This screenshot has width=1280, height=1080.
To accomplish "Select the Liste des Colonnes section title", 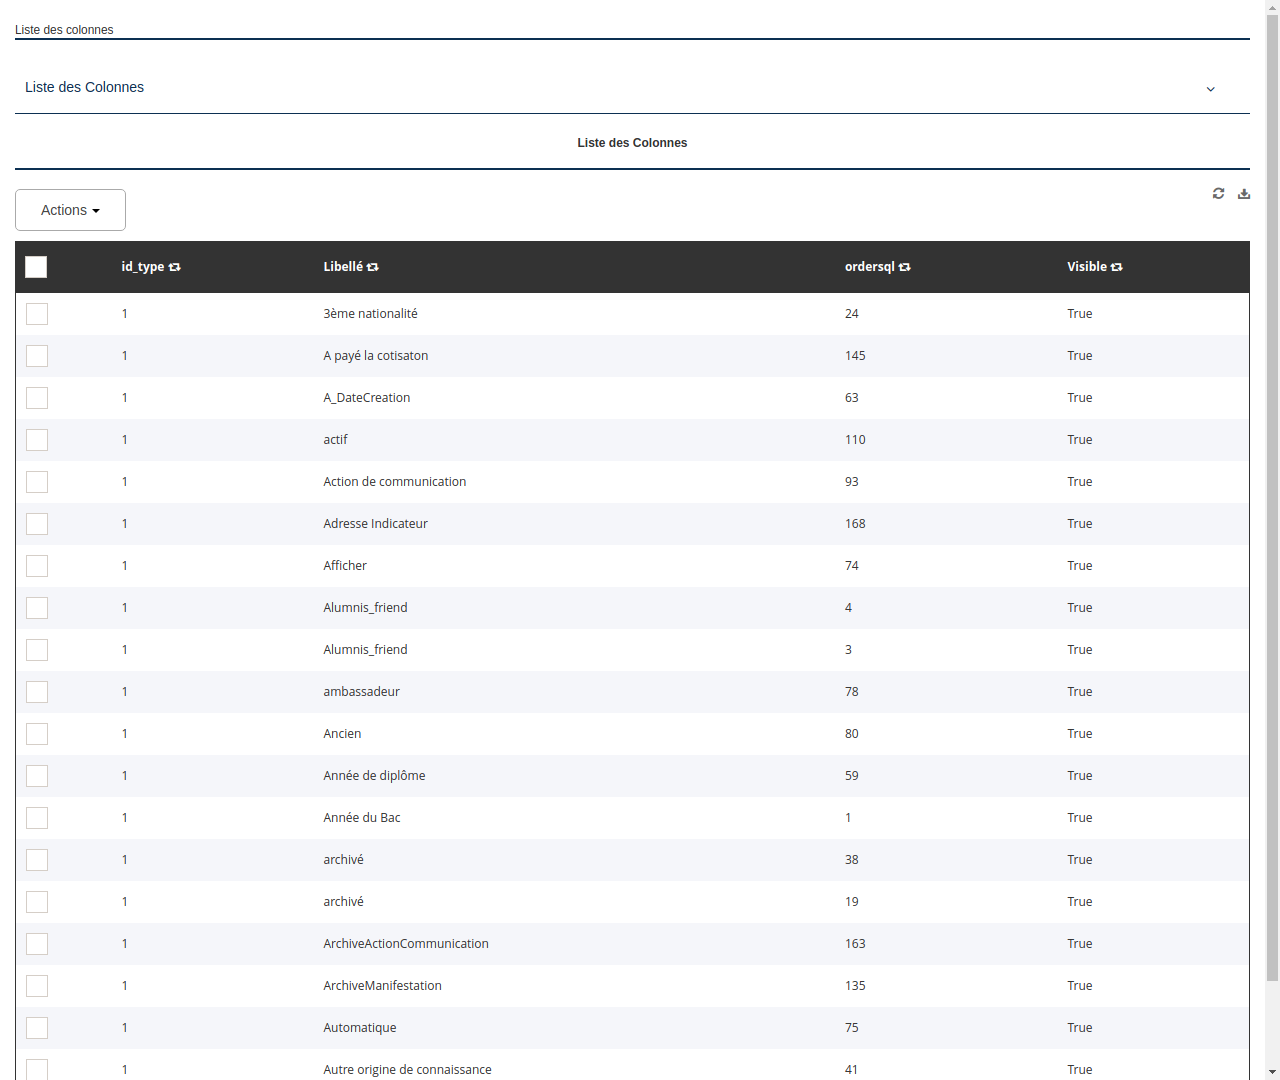I will (632, 142).
